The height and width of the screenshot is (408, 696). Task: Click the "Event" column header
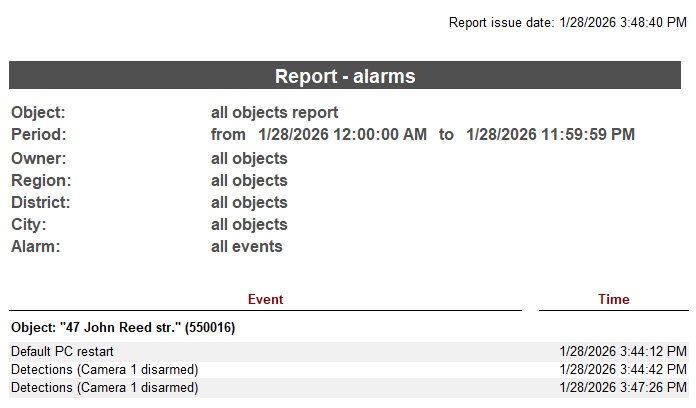point(265,299)
